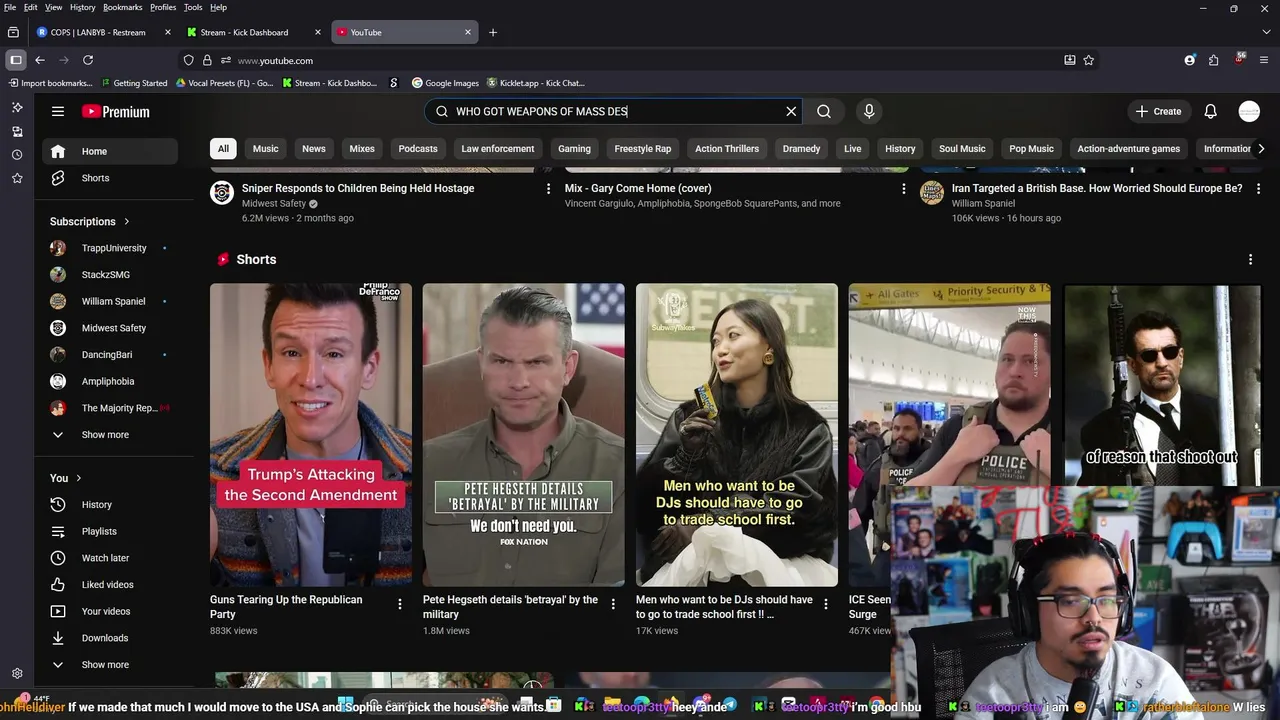Viewport: 1280px width, 720px height.
Task: Go back with the browser back arrow
Action: pos(40,60)
